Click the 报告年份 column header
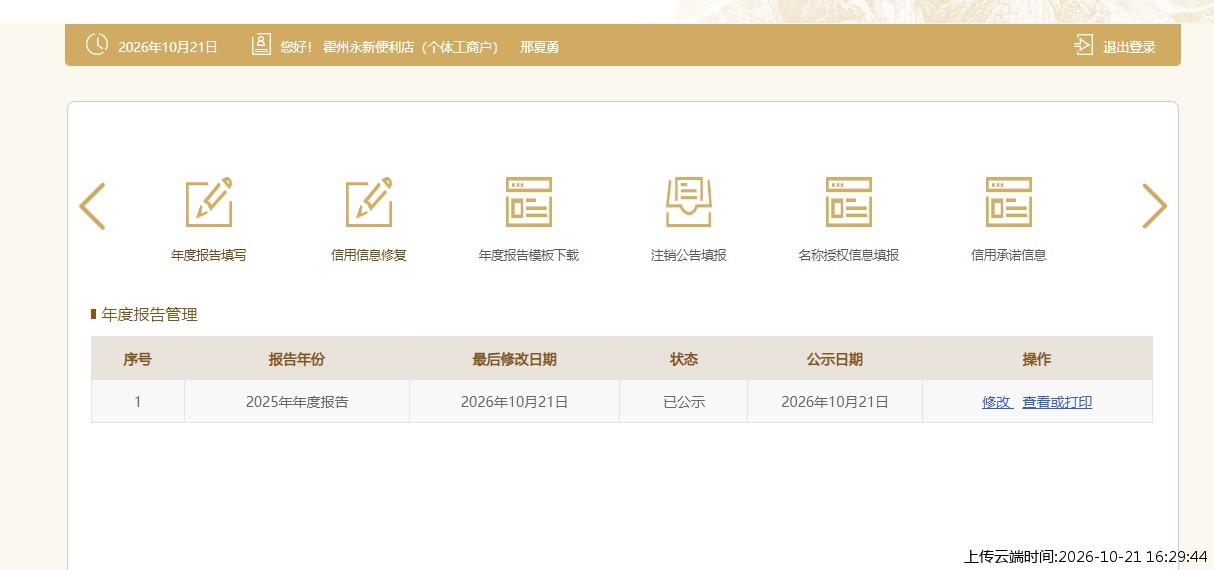Viewport: 1214px width, 570px height. click(x=297, y=359)
